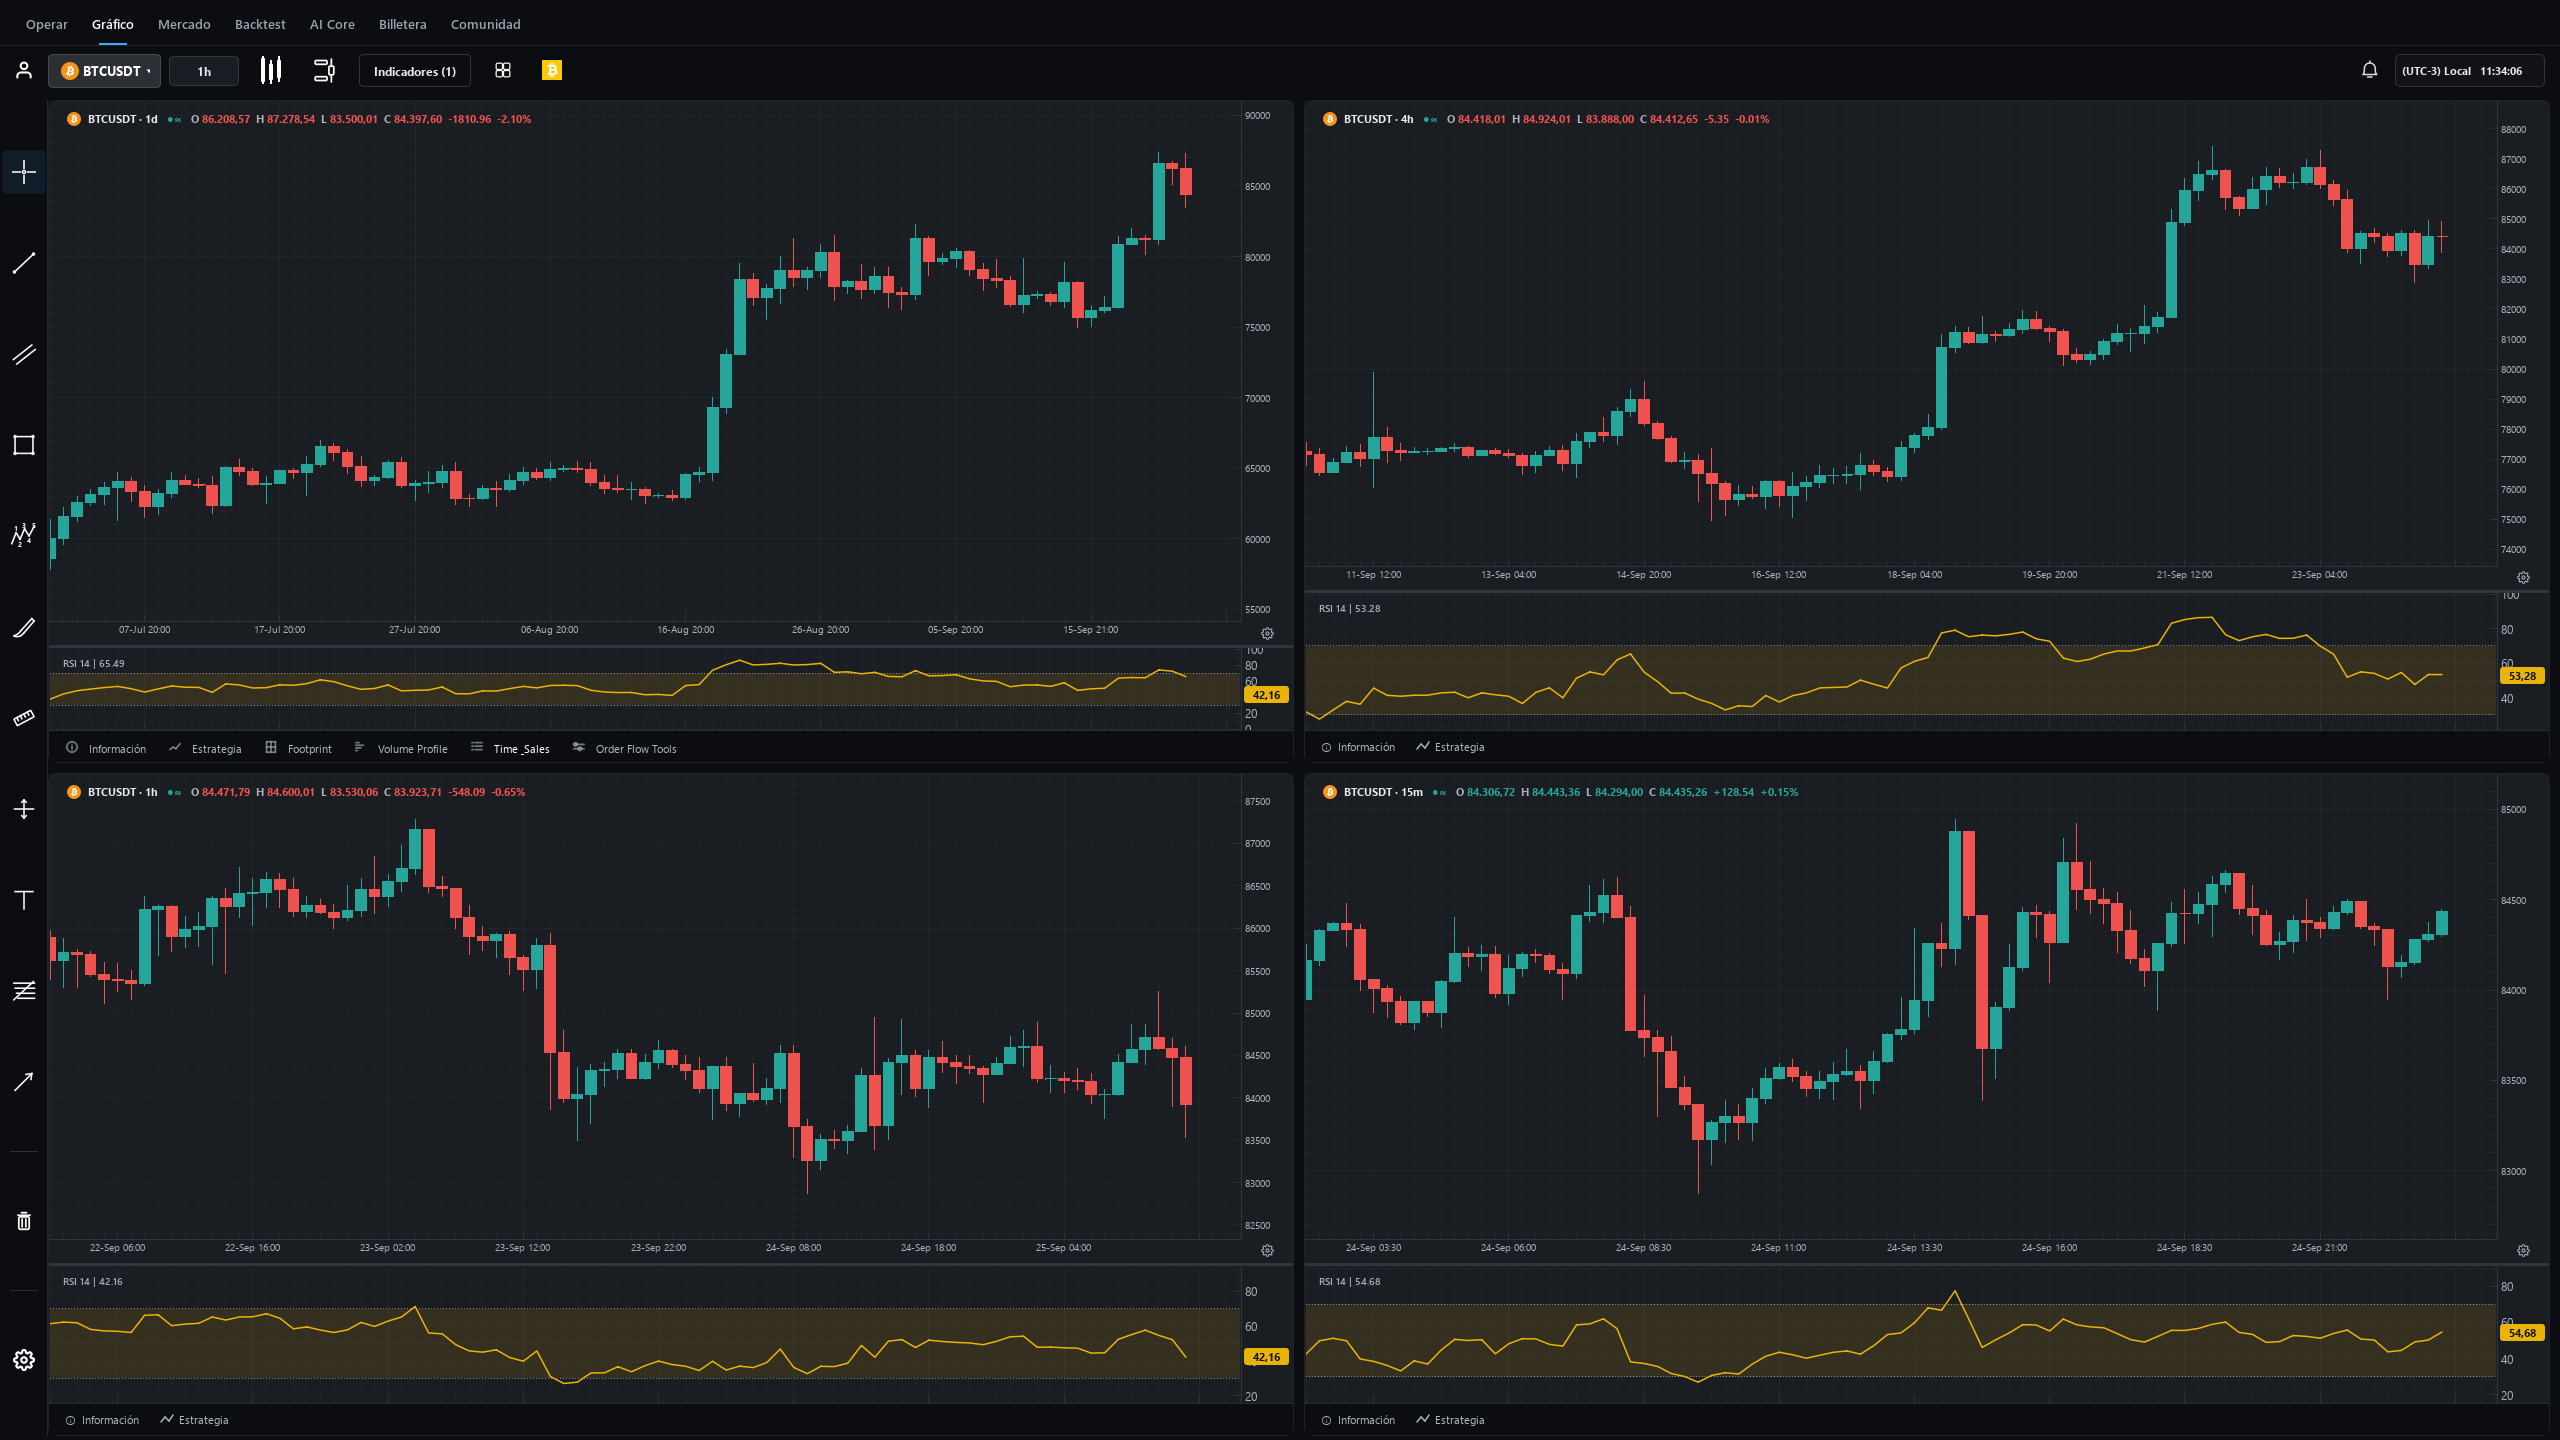The height and width of the screenshot is (1440, 2560).
Task: Open Footprint in the 1d chart
Action: (x=299, y=748)
